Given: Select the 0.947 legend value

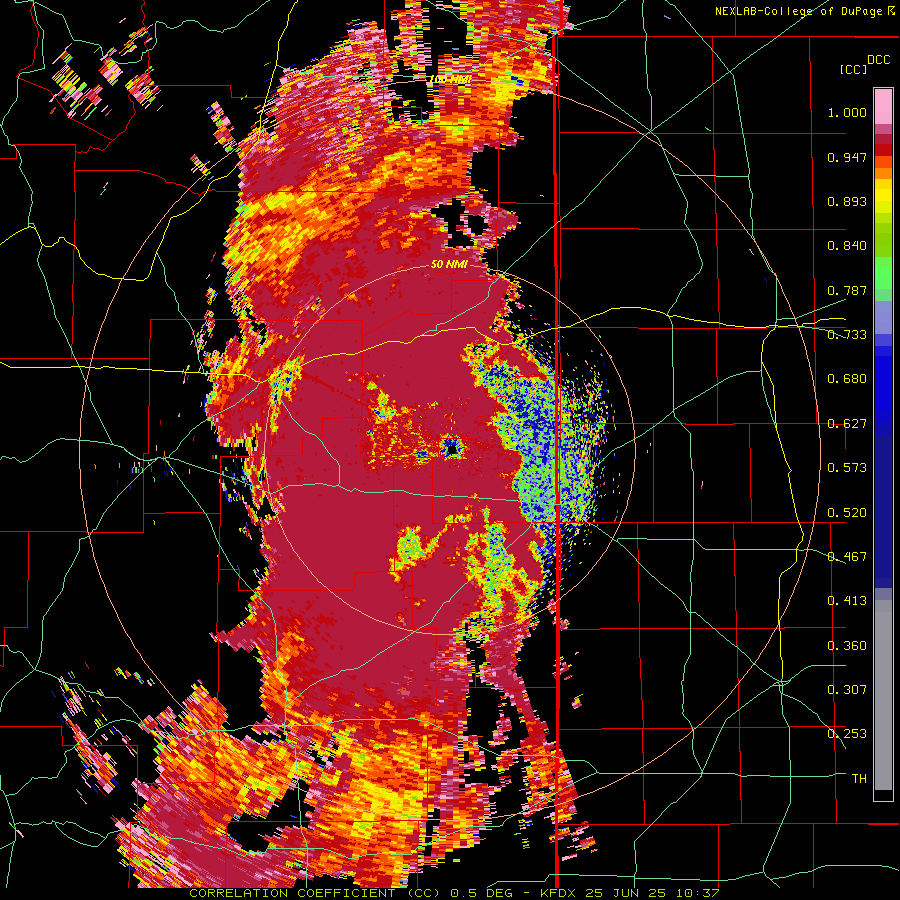Looking at the screenshot, I should [847, 157].
